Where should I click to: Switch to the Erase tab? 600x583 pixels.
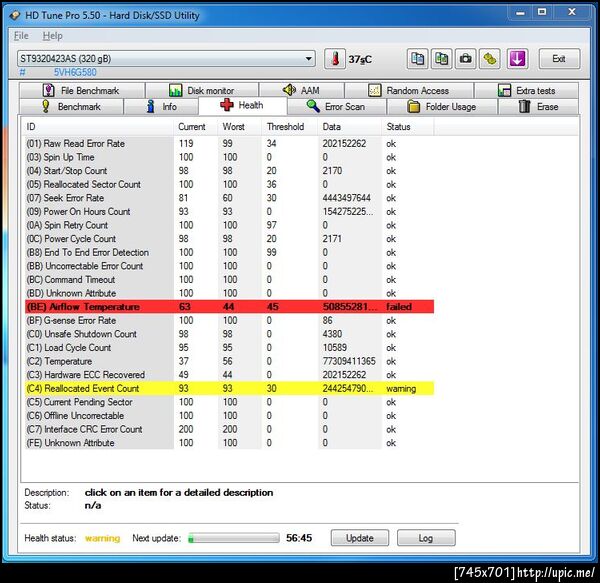point(538,107)
